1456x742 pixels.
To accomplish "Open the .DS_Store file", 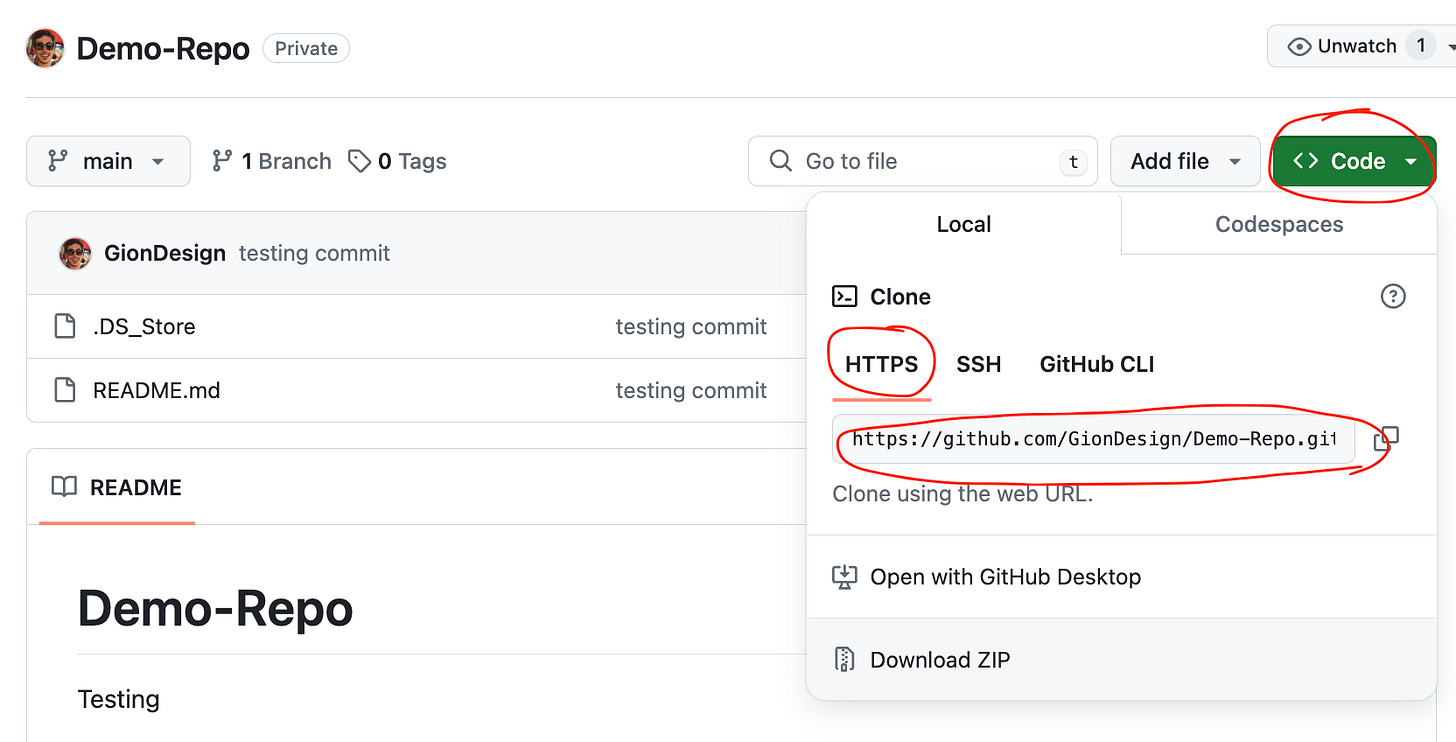I will click(x=144, y=327).
